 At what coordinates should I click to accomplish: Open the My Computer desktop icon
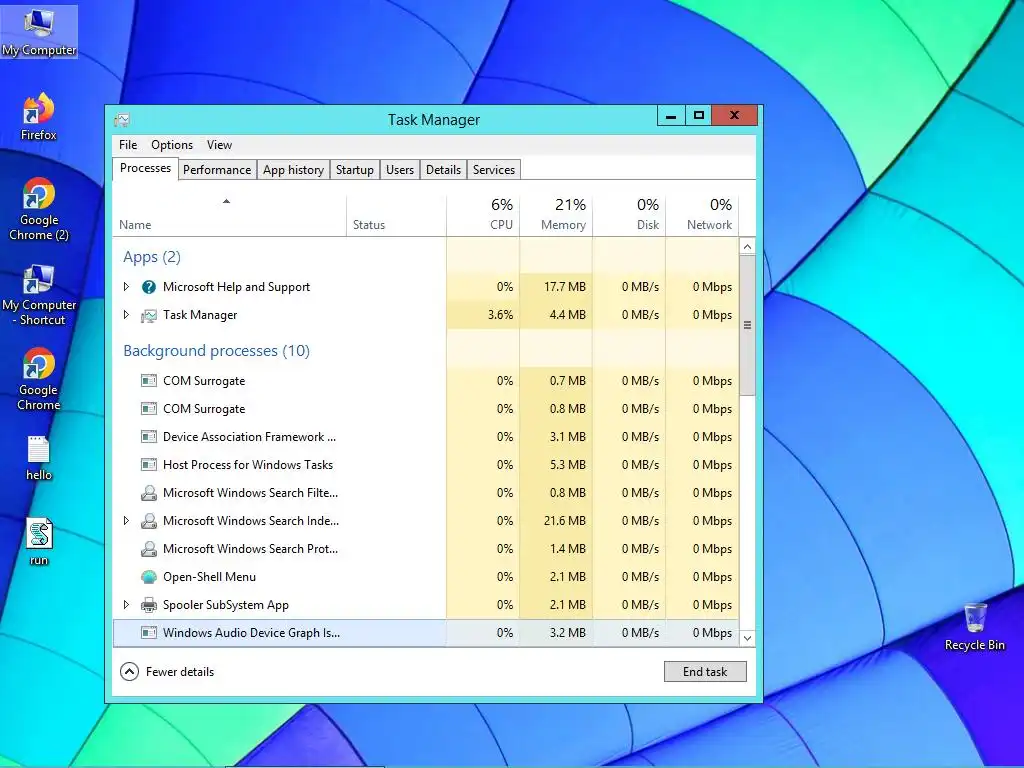point(39,31)
